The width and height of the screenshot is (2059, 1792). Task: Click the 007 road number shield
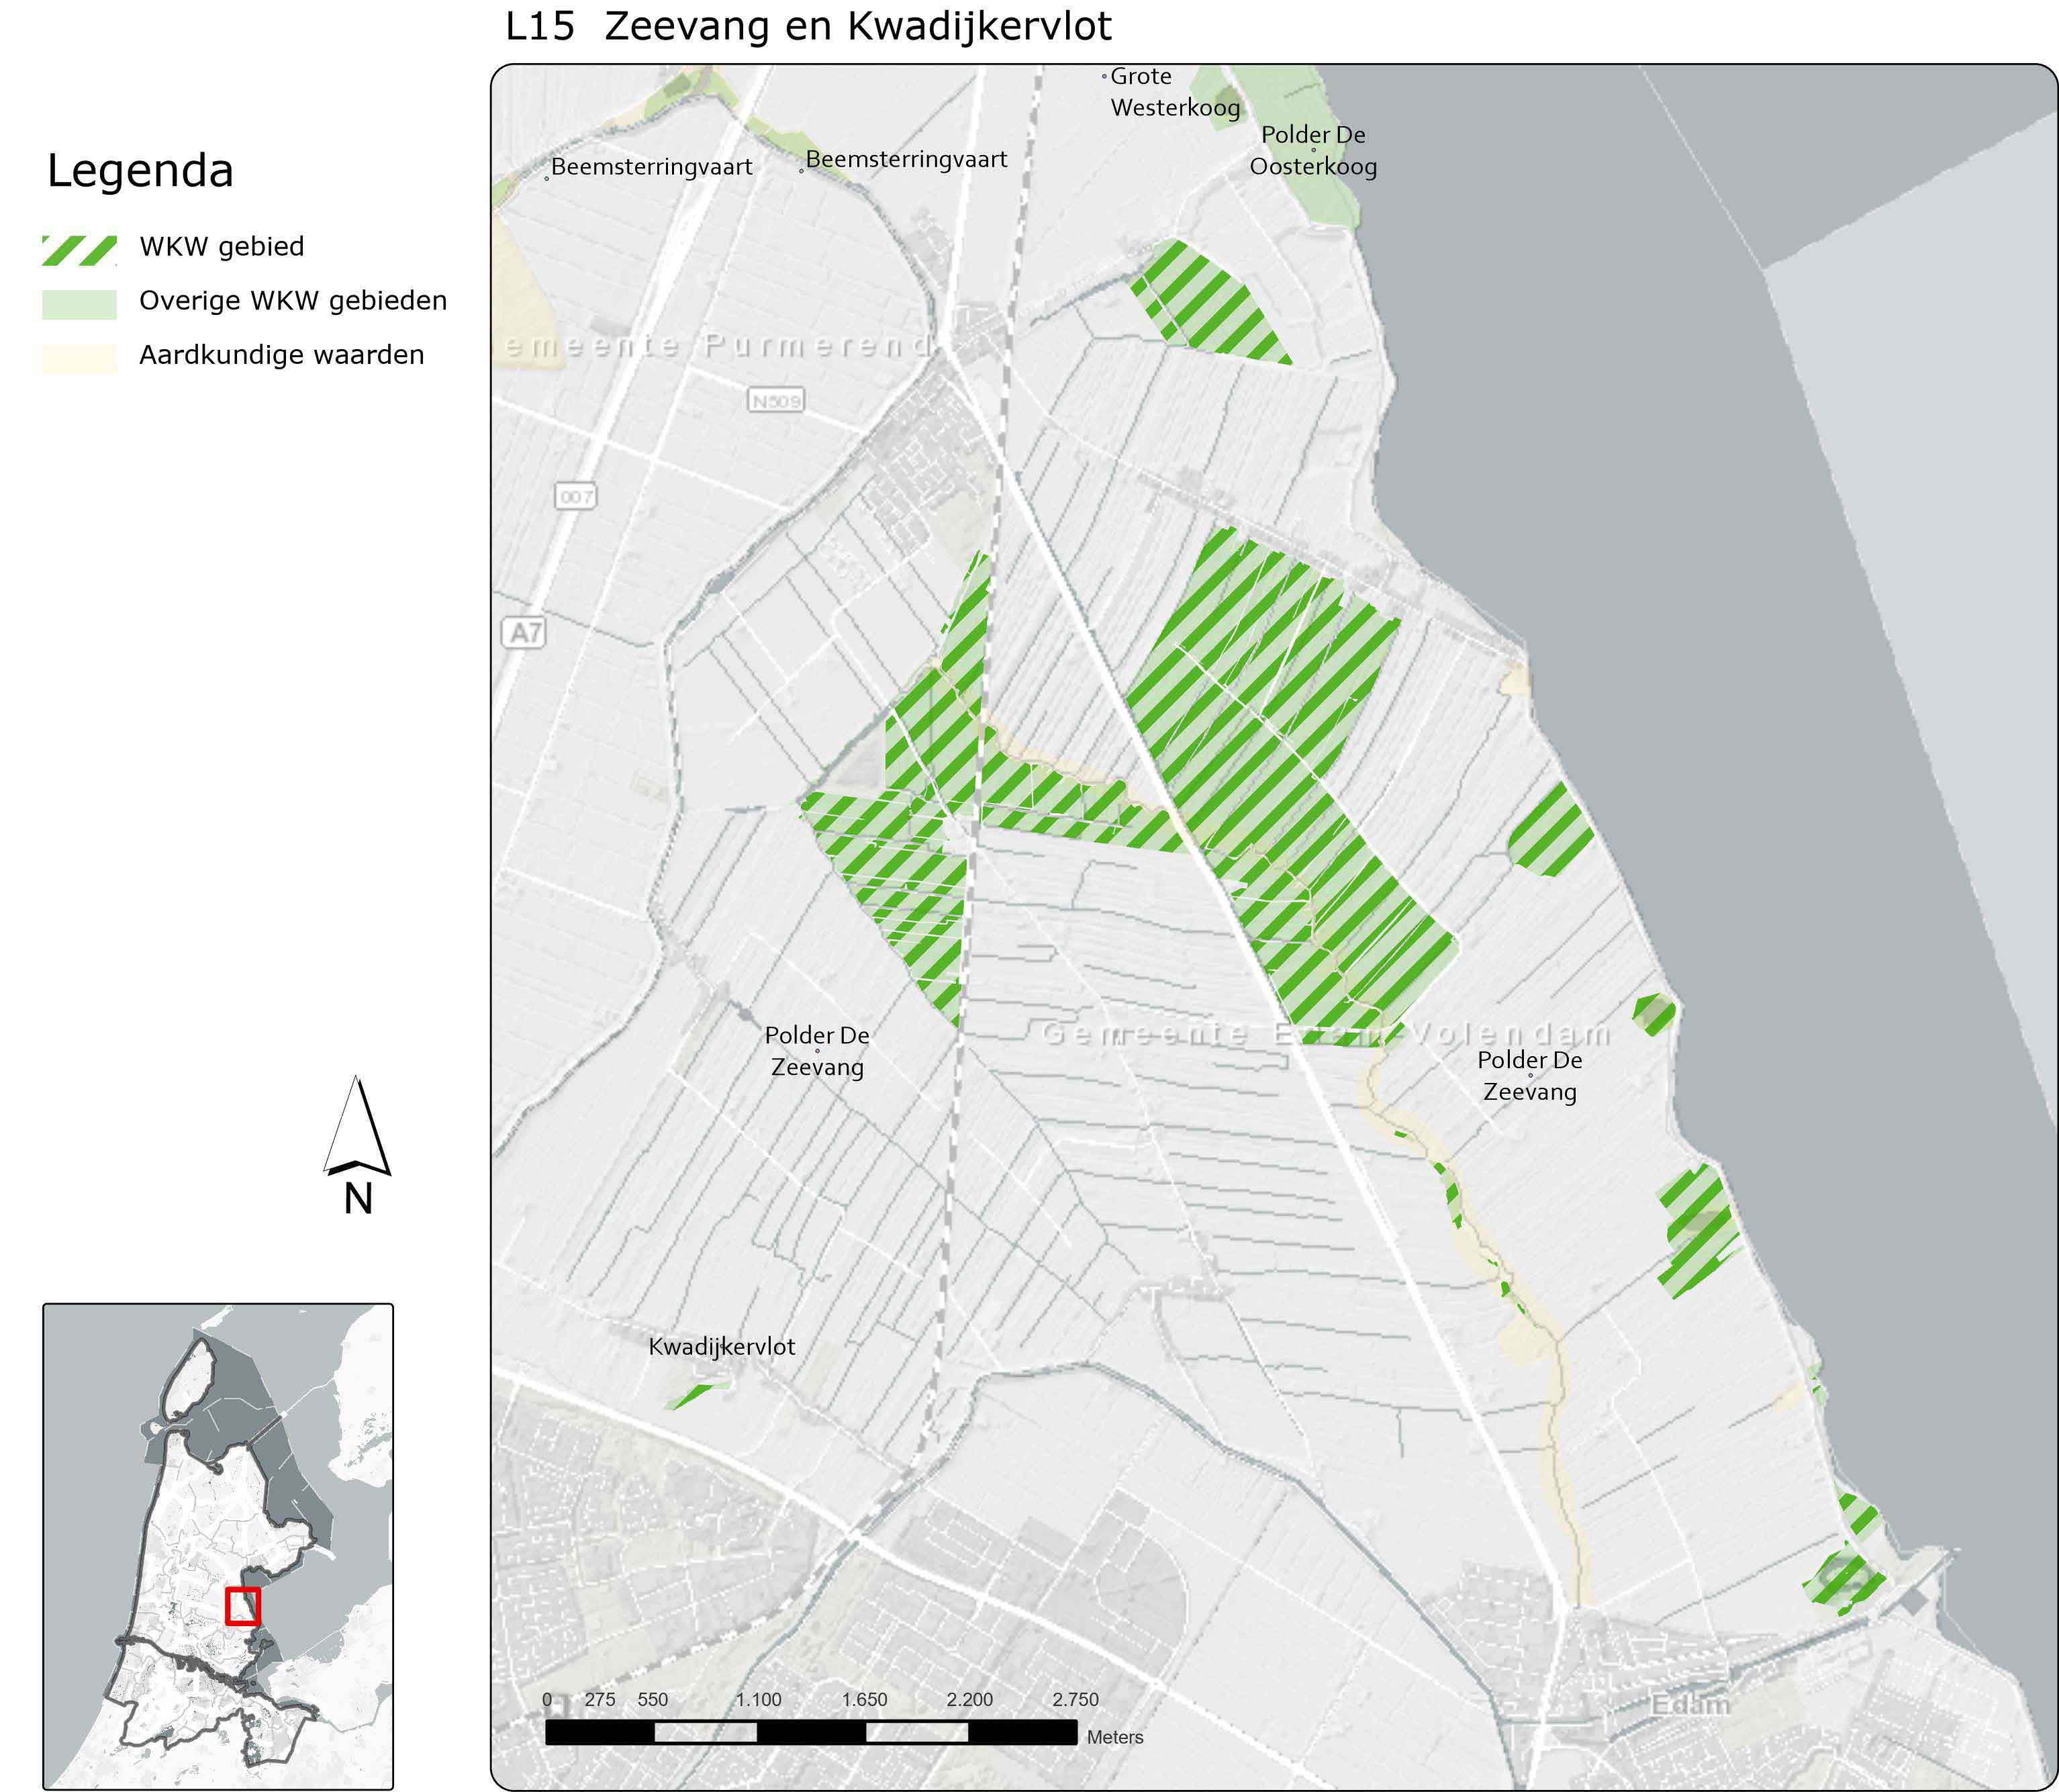(x=575, y=496)
